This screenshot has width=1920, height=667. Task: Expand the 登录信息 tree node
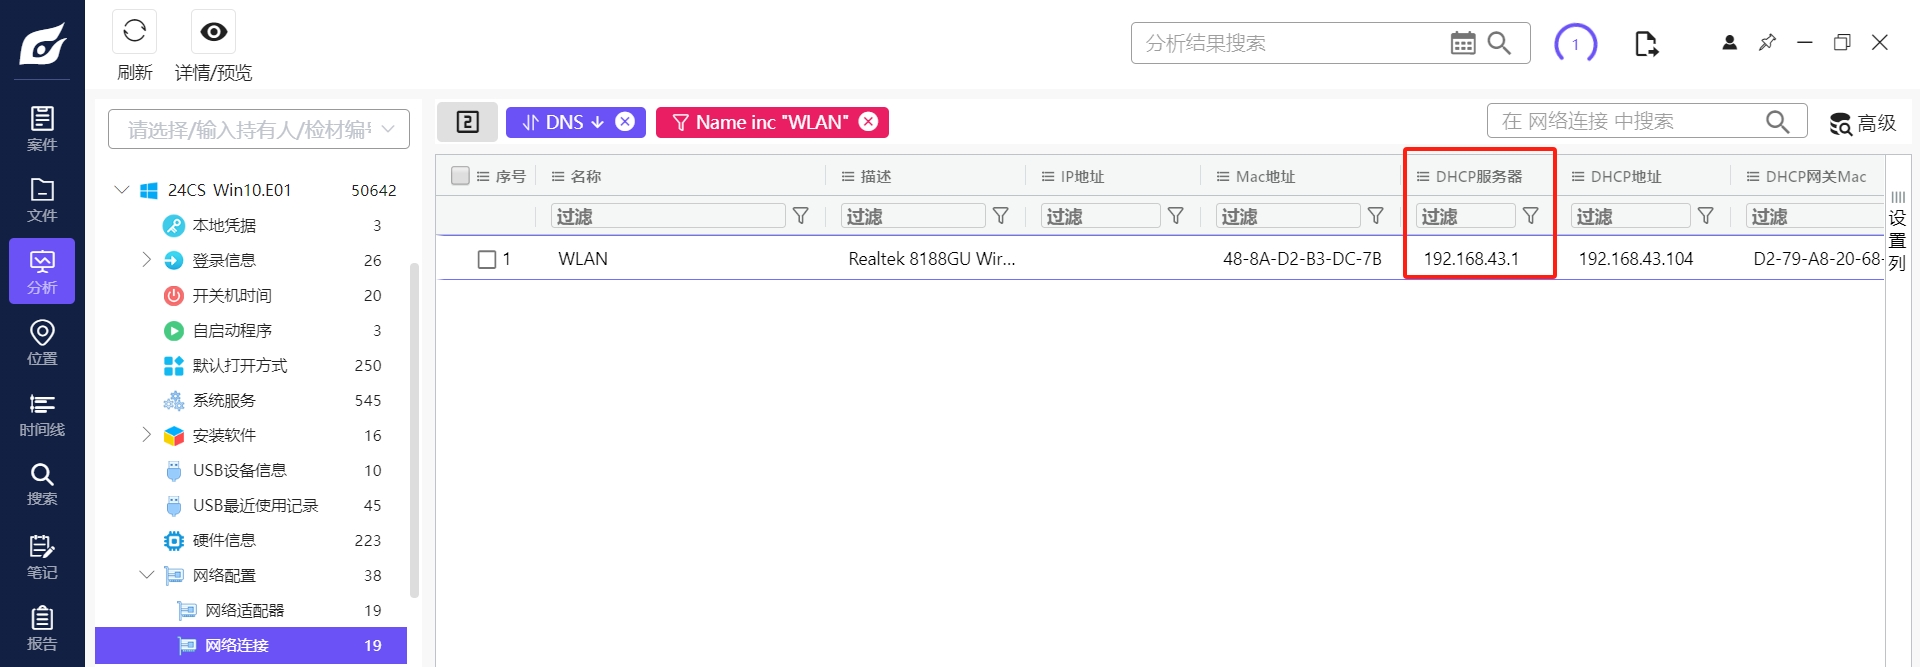pos(147,260)
